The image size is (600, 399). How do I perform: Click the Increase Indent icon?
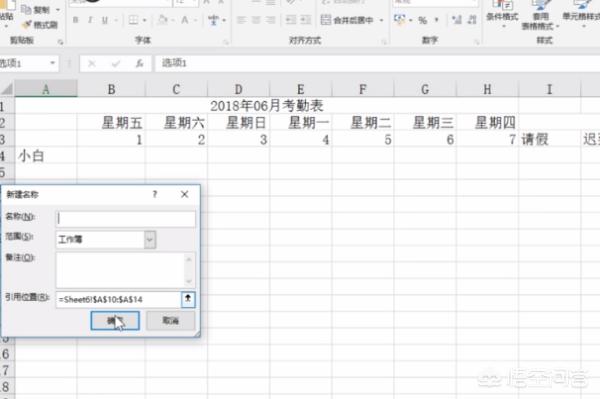(306, 20)
